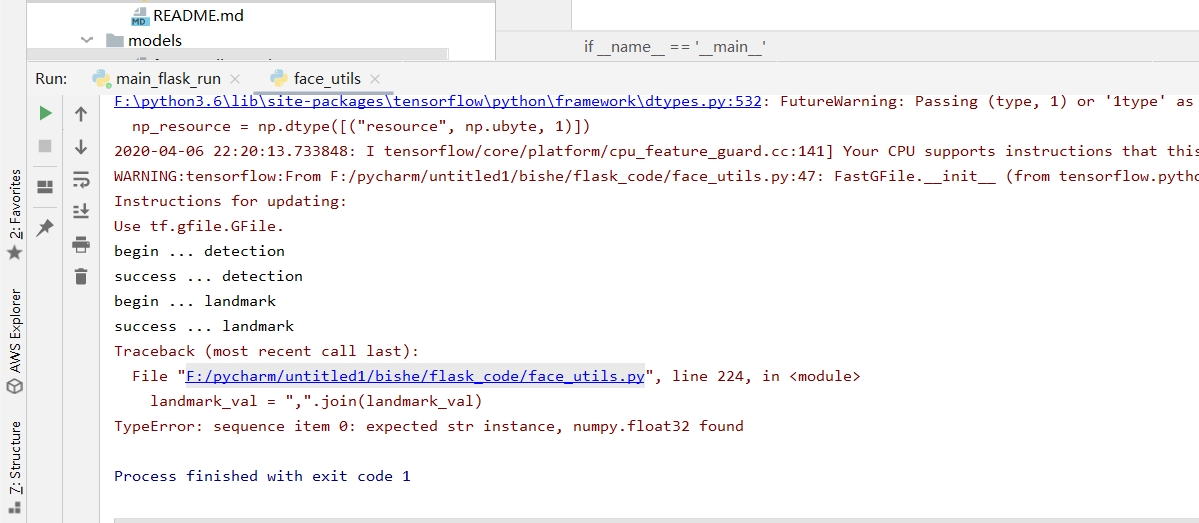Image resolution: width=1199 pixels, height=523 pixels.
Task: Click the np_resource = np.dtype code line
Action: click(x=361, y=127)
